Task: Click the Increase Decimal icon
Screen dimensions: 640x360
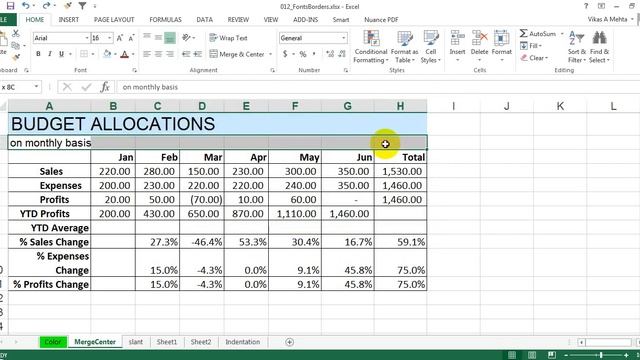Action: click(x=330, y=54)
